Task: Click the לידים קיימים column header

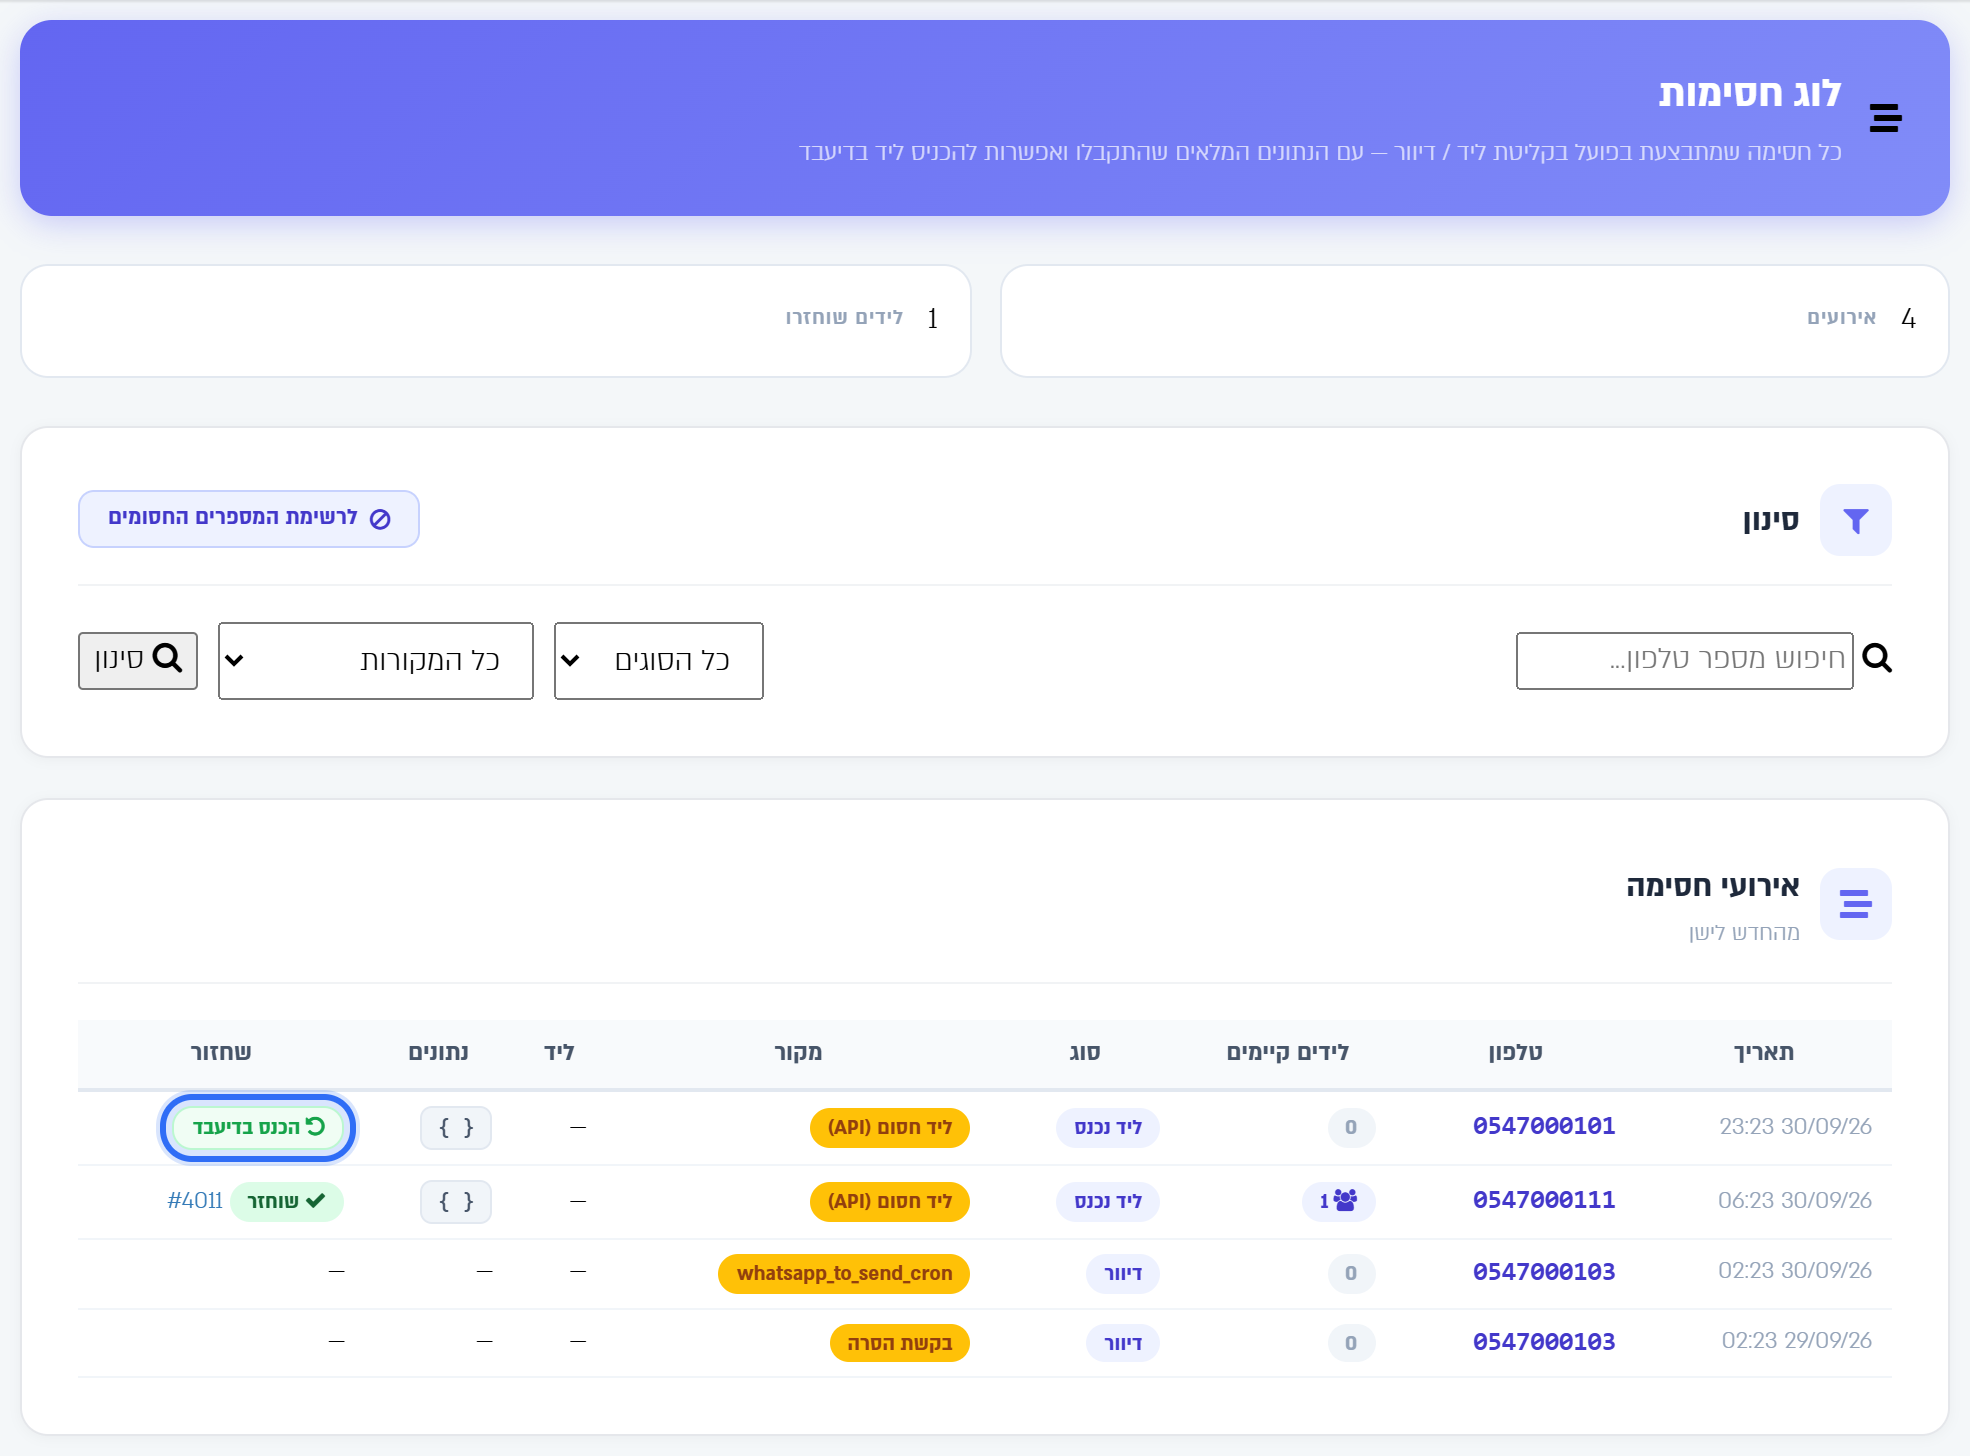Action: pyautogui.click(x=1288, y=1053)
